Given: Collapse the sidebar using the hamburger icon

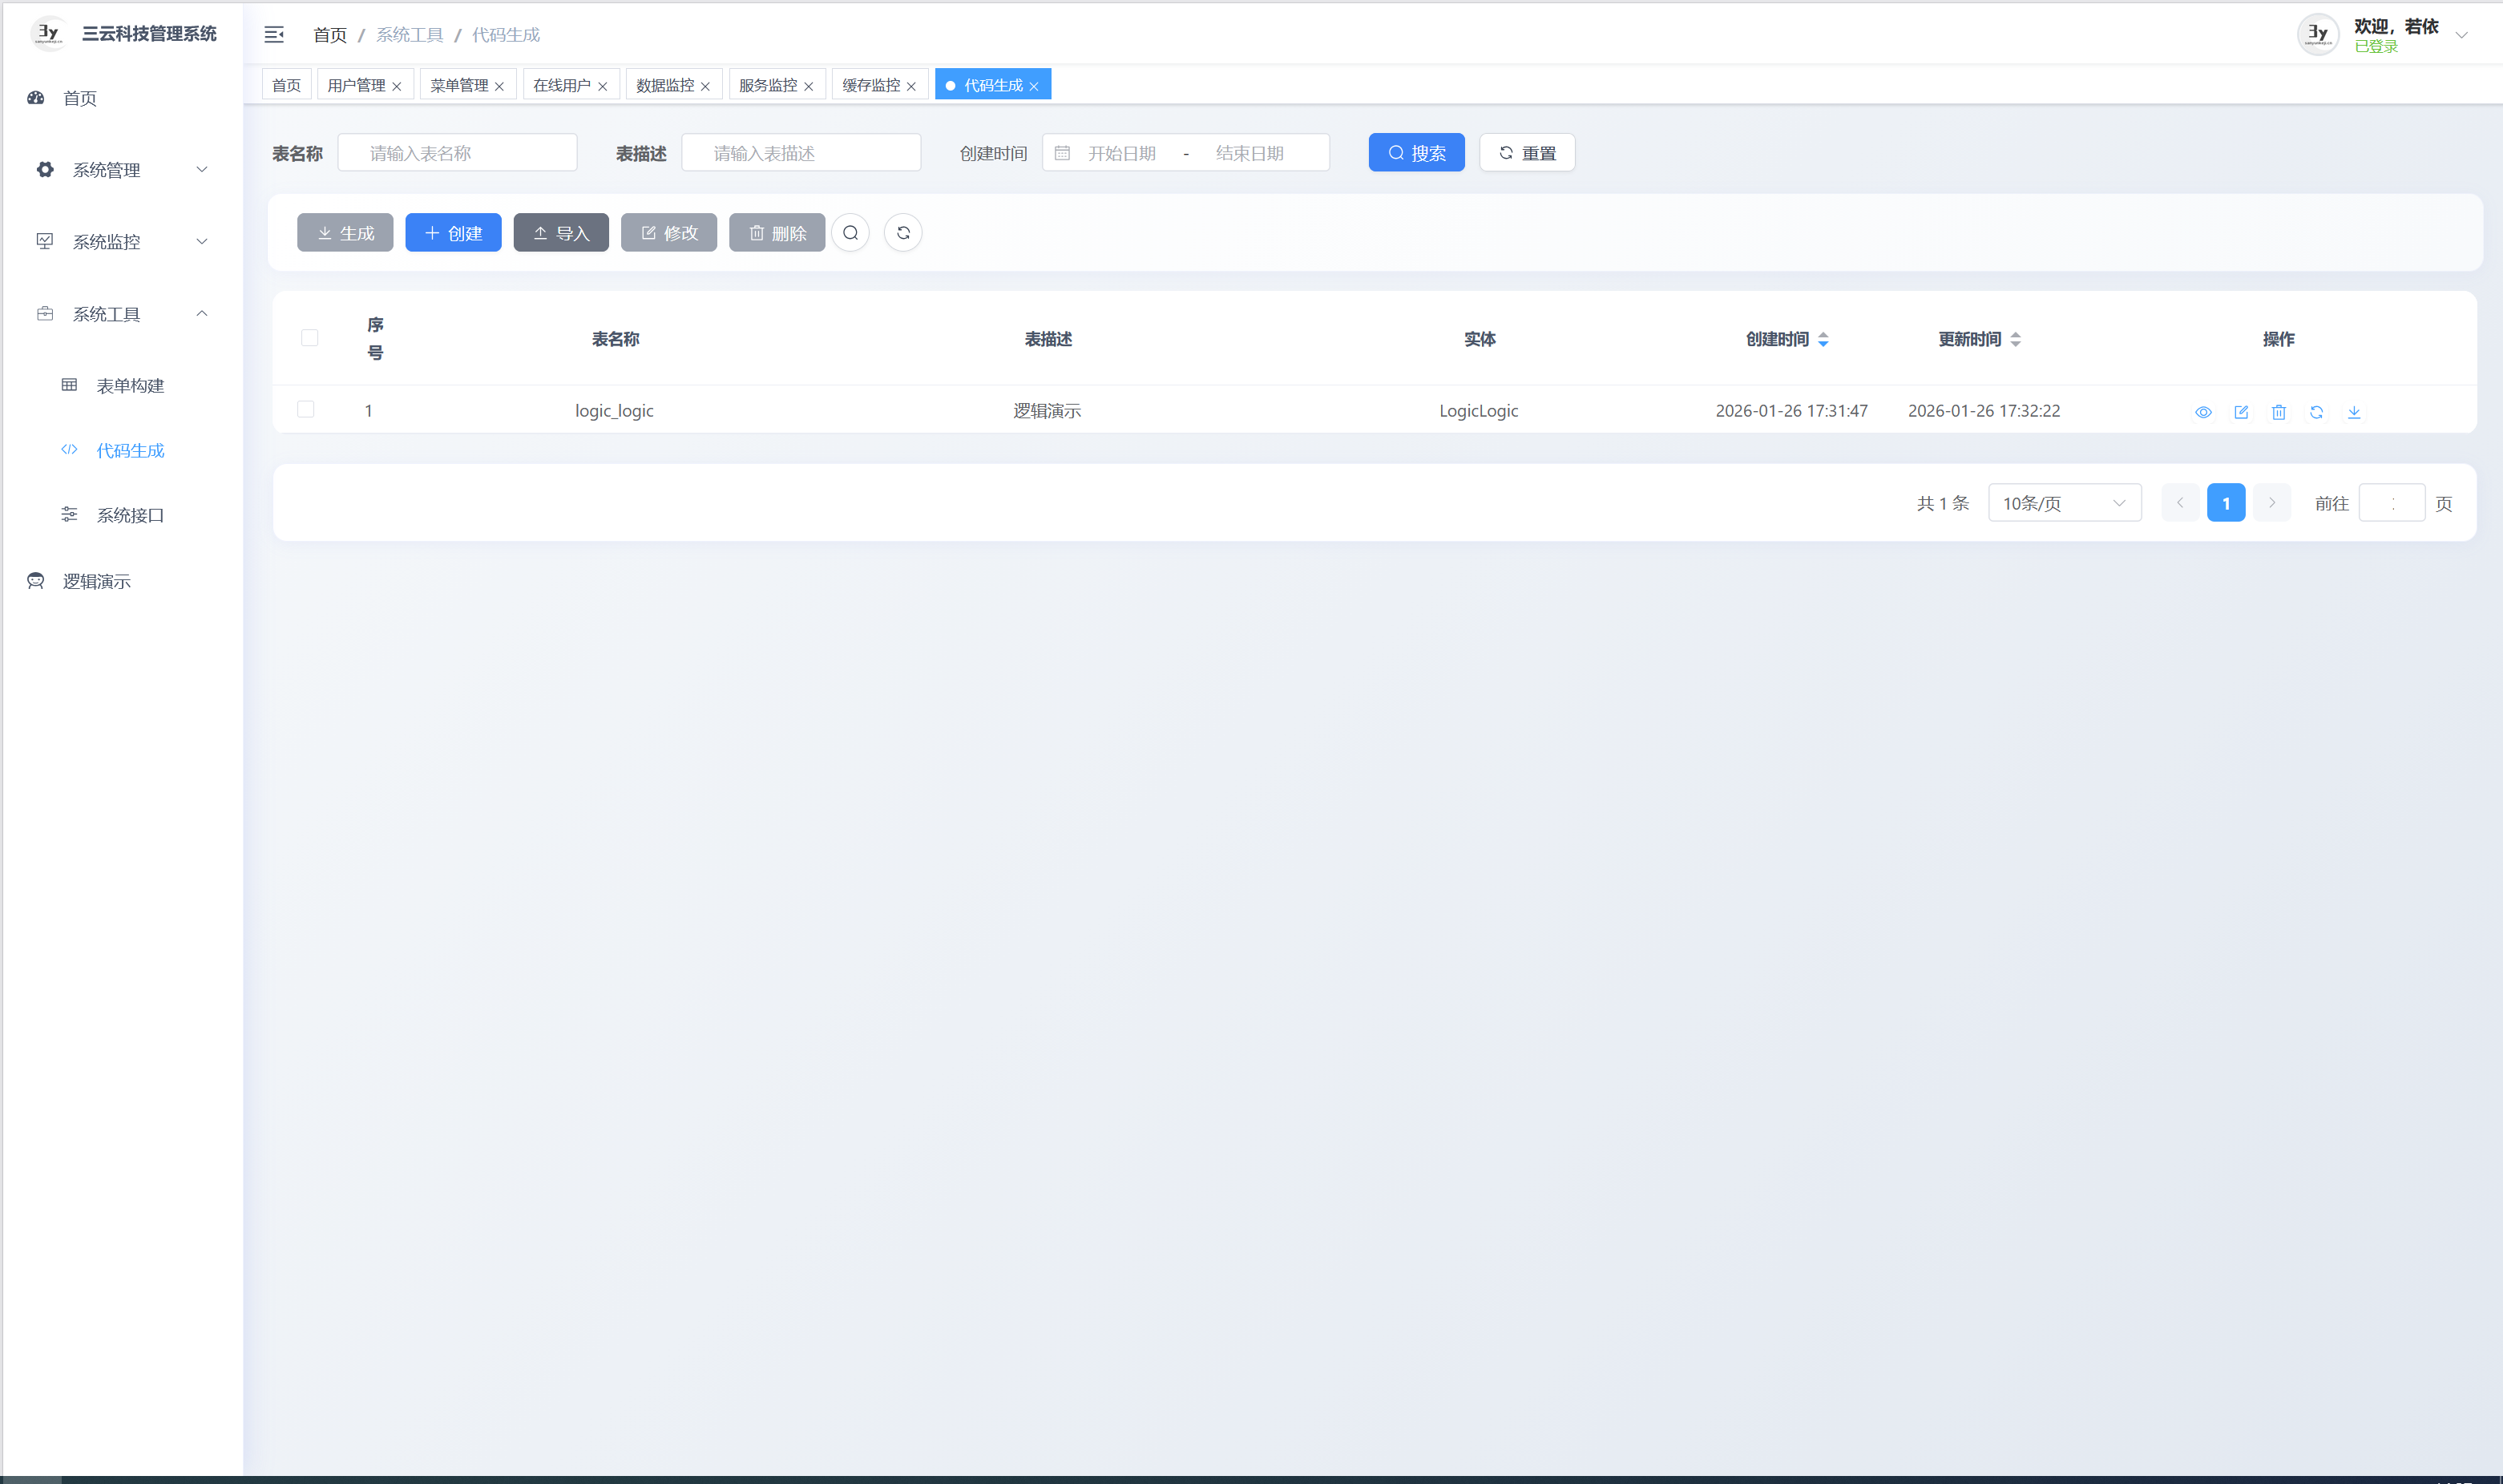Looking at the screenshot, I should tap(274, 35).
